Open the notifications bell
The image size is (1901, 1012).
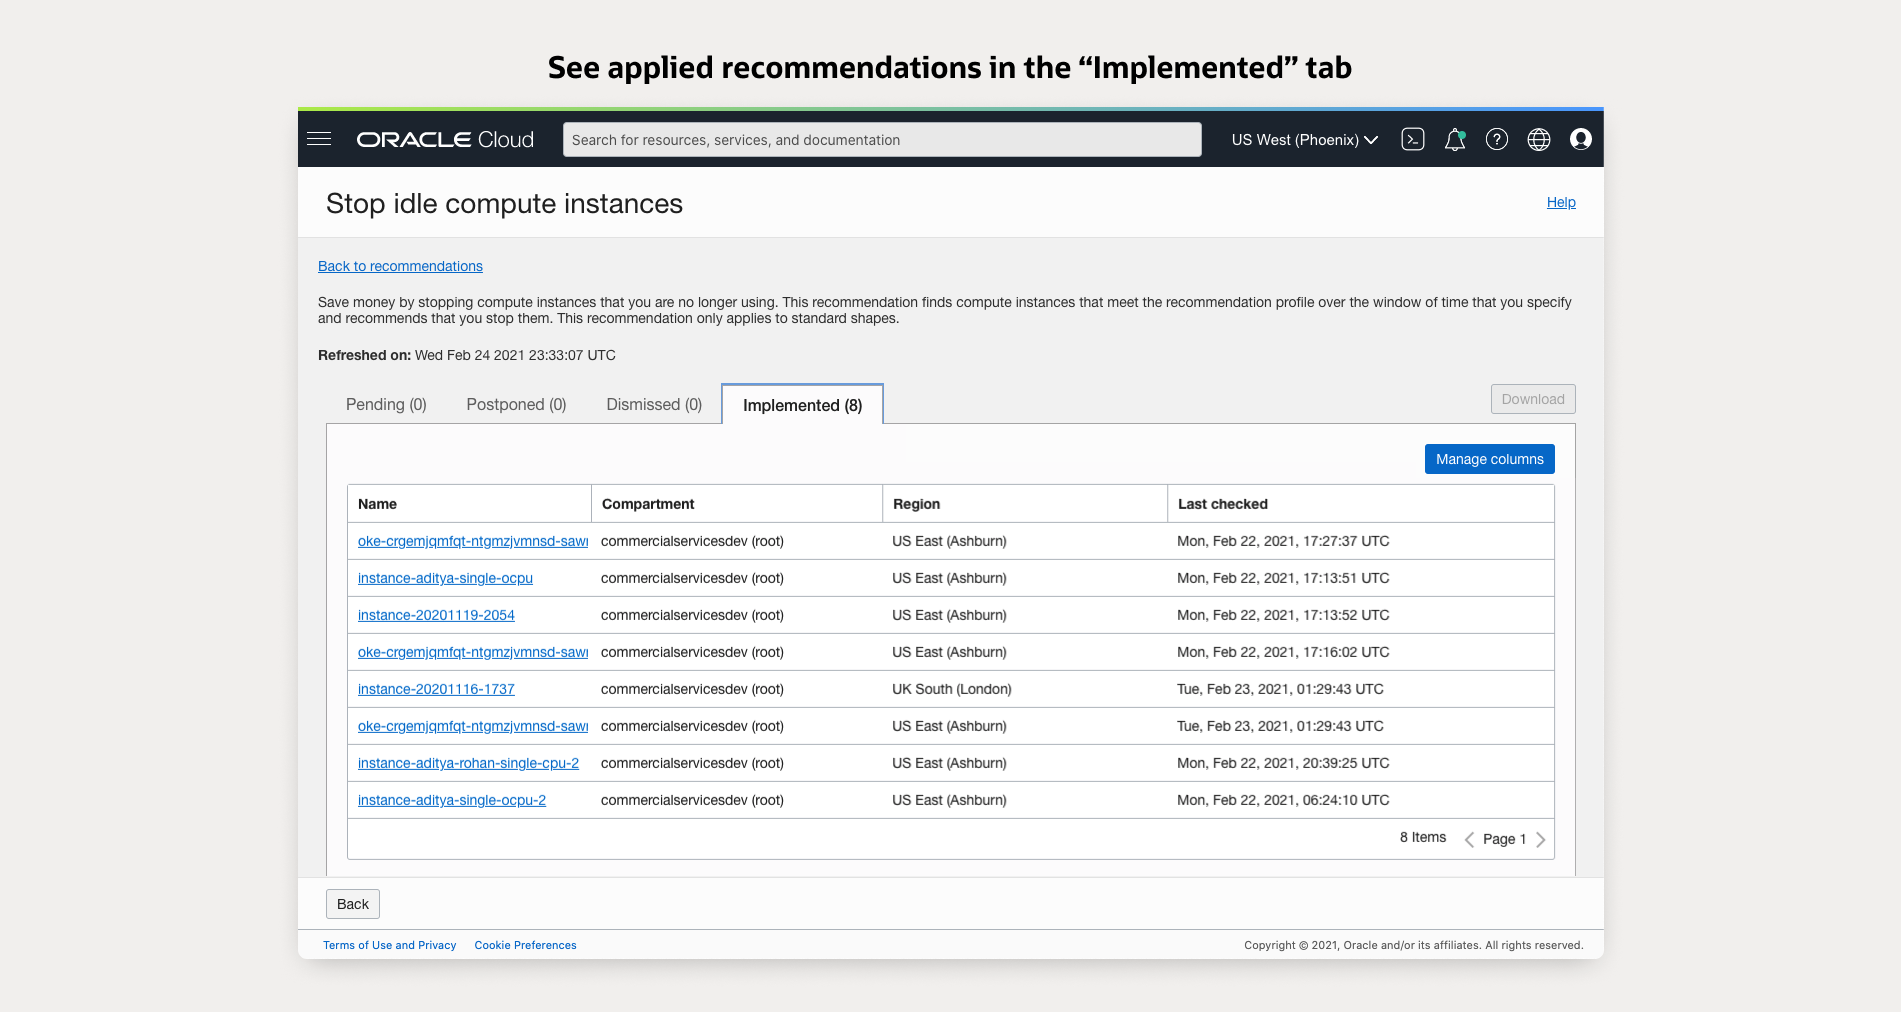tap(1454, 139)
